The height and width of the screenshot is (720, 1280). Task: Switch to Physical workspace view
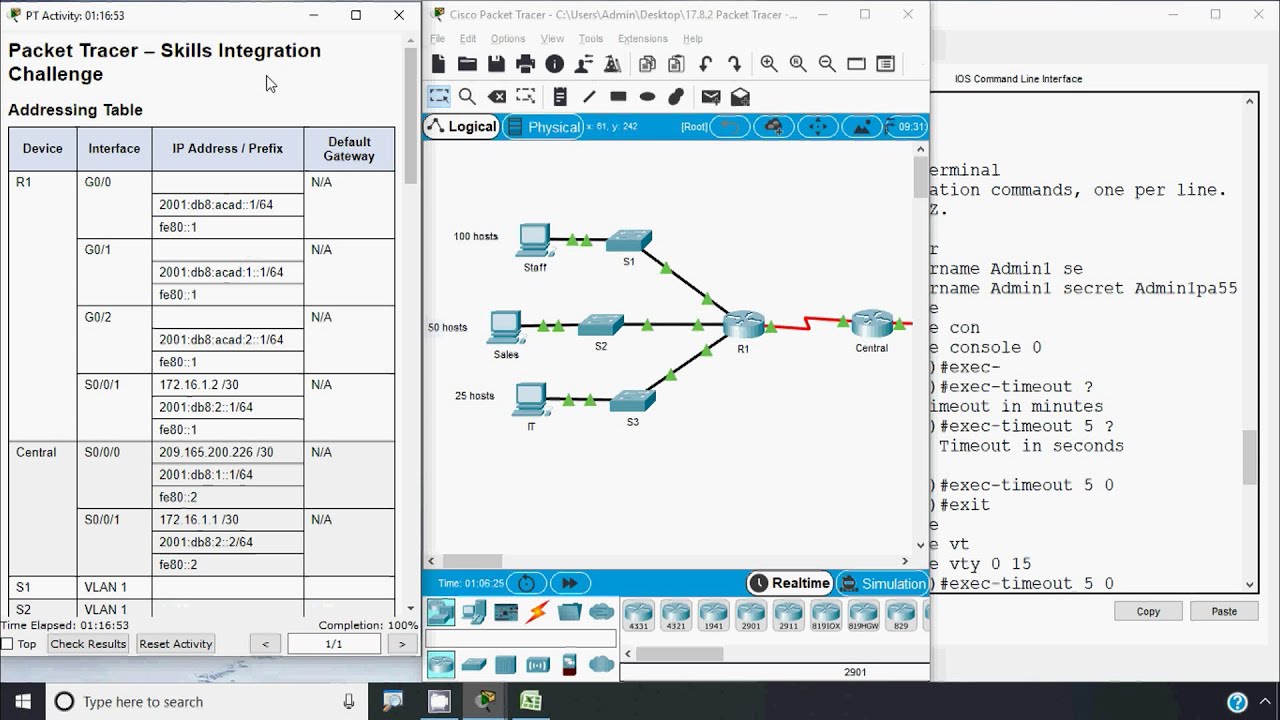tap(544, 127)
